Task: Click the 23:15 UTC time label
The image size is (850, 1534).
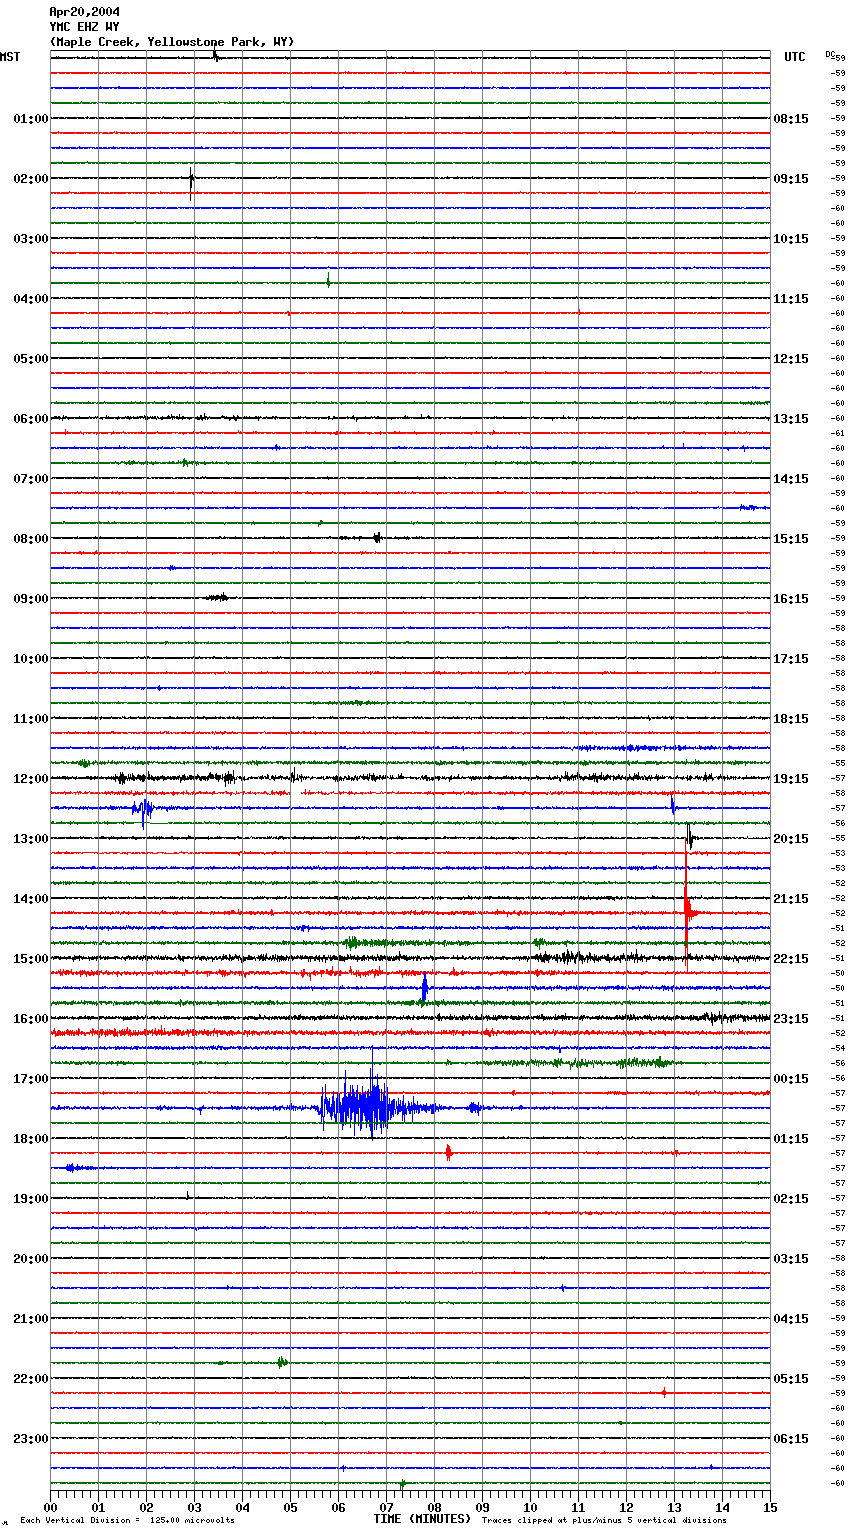Action: (x=791, y=1019)
